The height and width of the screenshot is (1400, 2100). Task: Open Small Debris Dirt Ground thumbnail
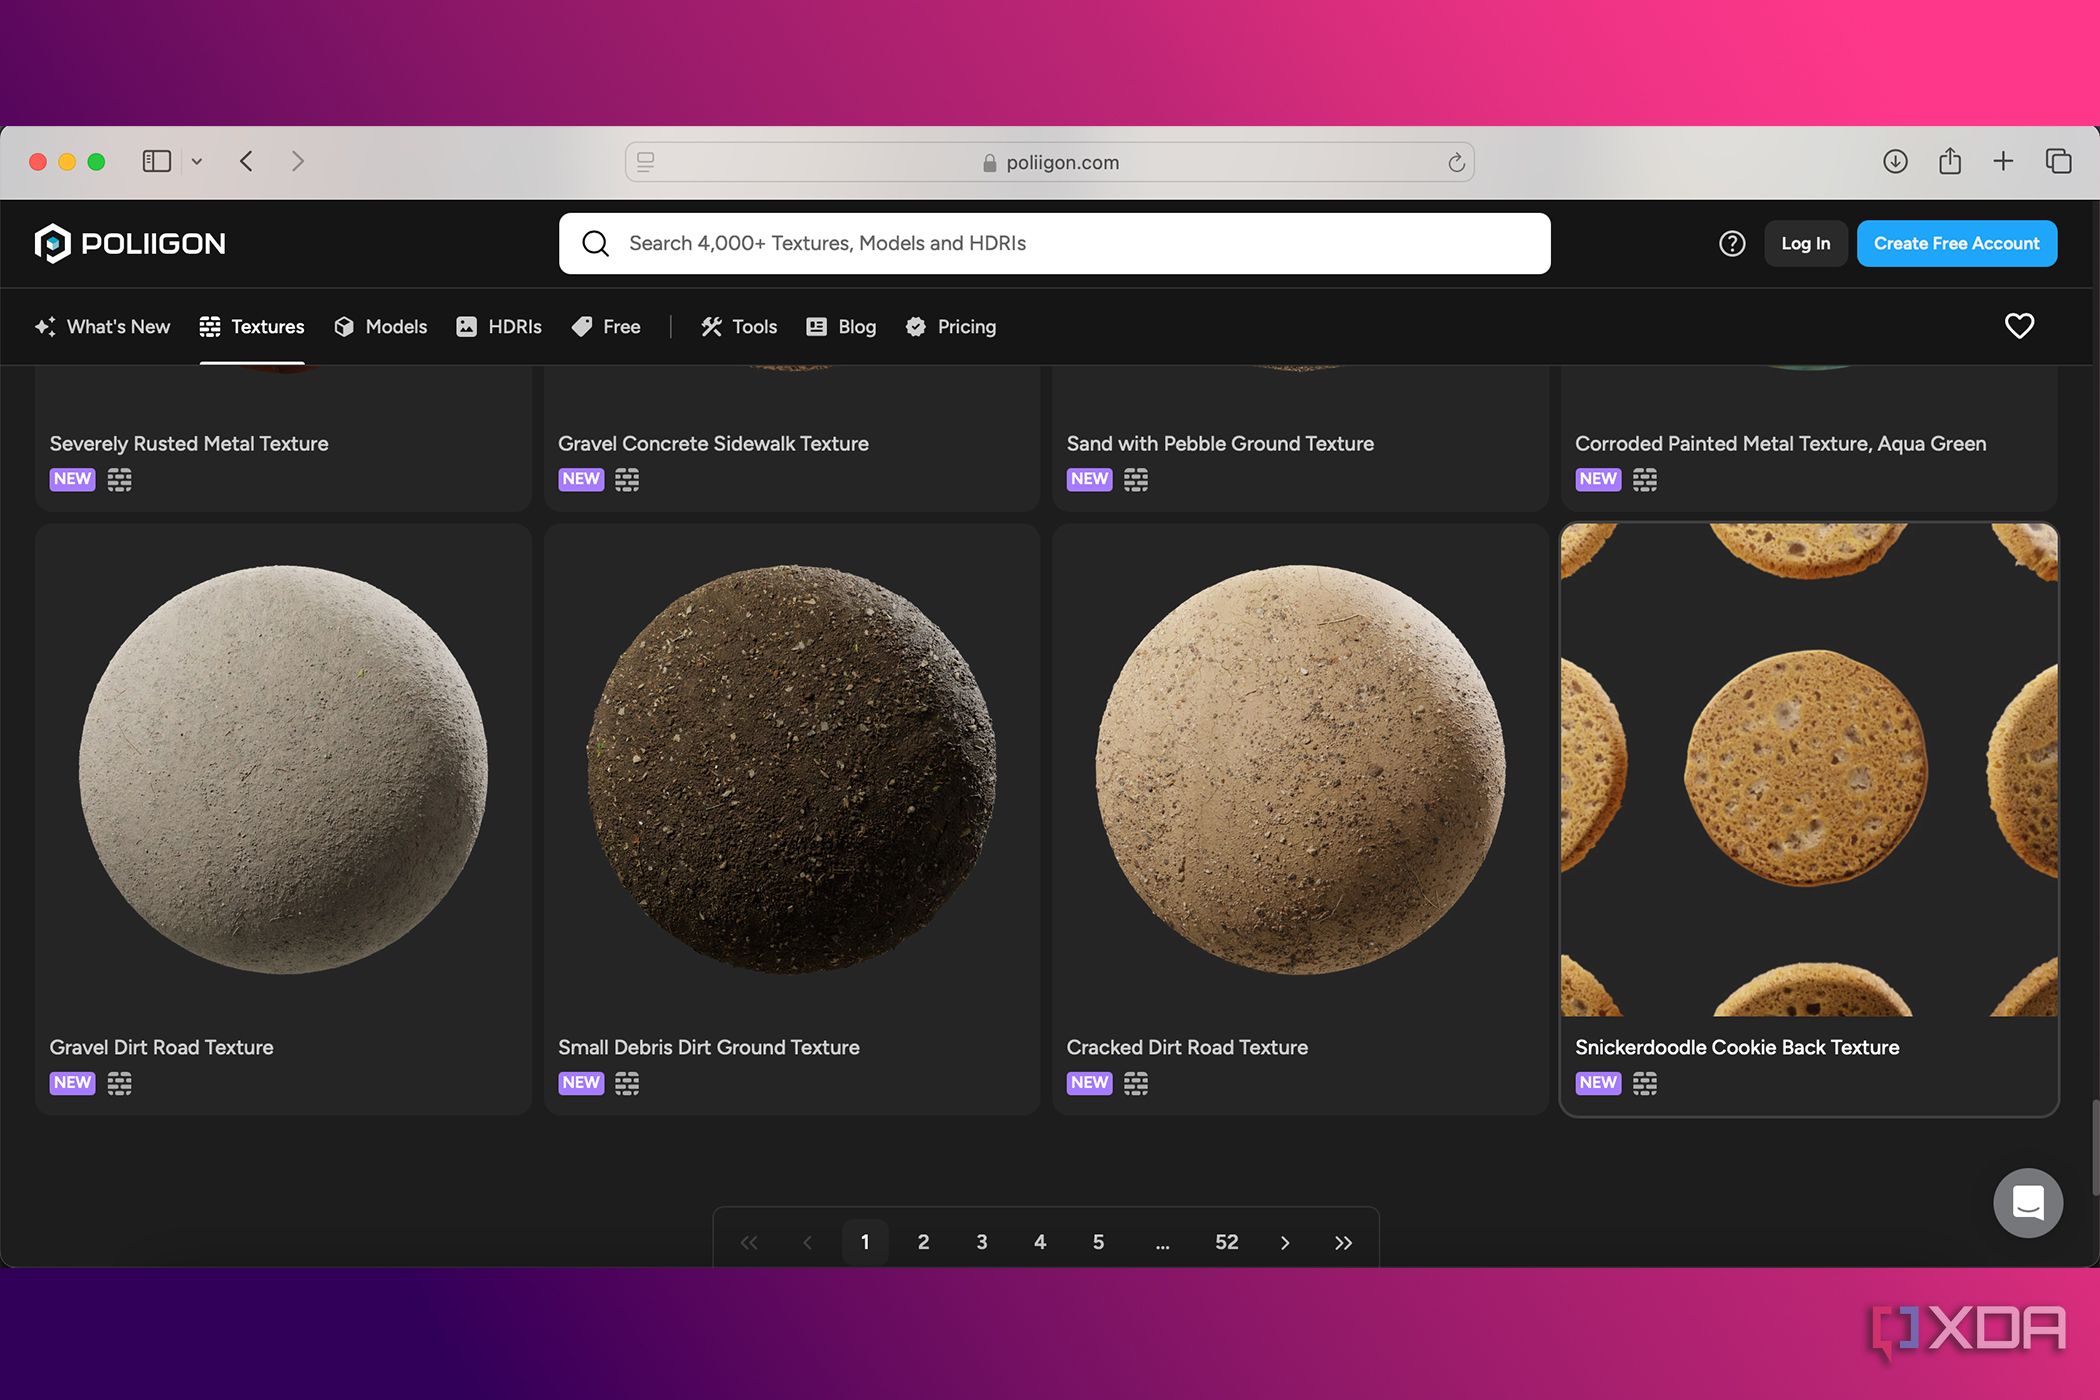(791, 770)
